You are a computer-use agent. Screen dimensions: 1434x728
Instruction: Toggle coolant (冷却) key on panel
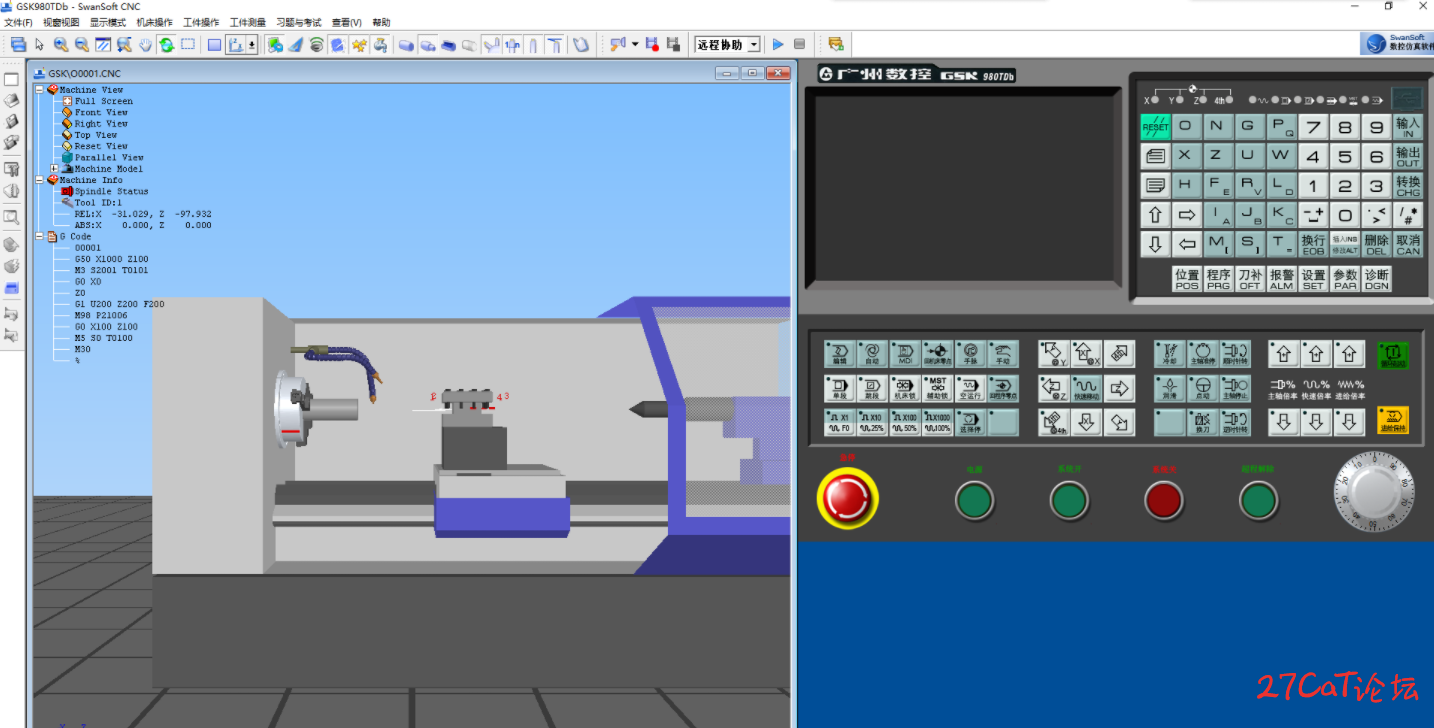(1170, 354)
